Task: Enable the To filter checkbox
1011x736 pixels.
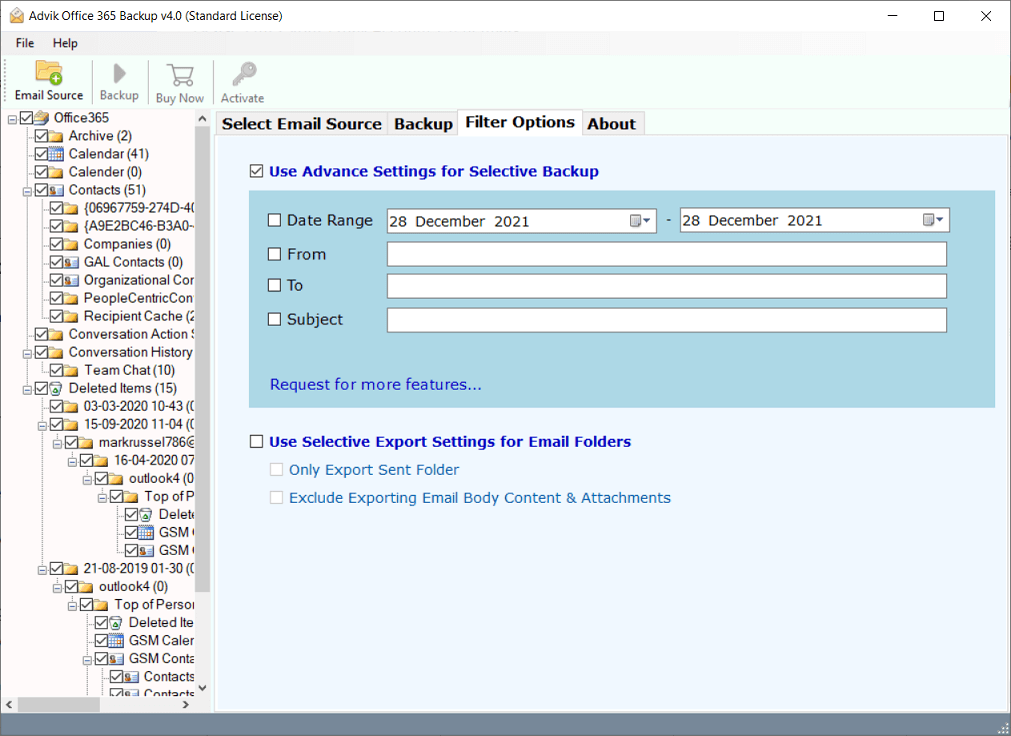Action: [275, 285]
